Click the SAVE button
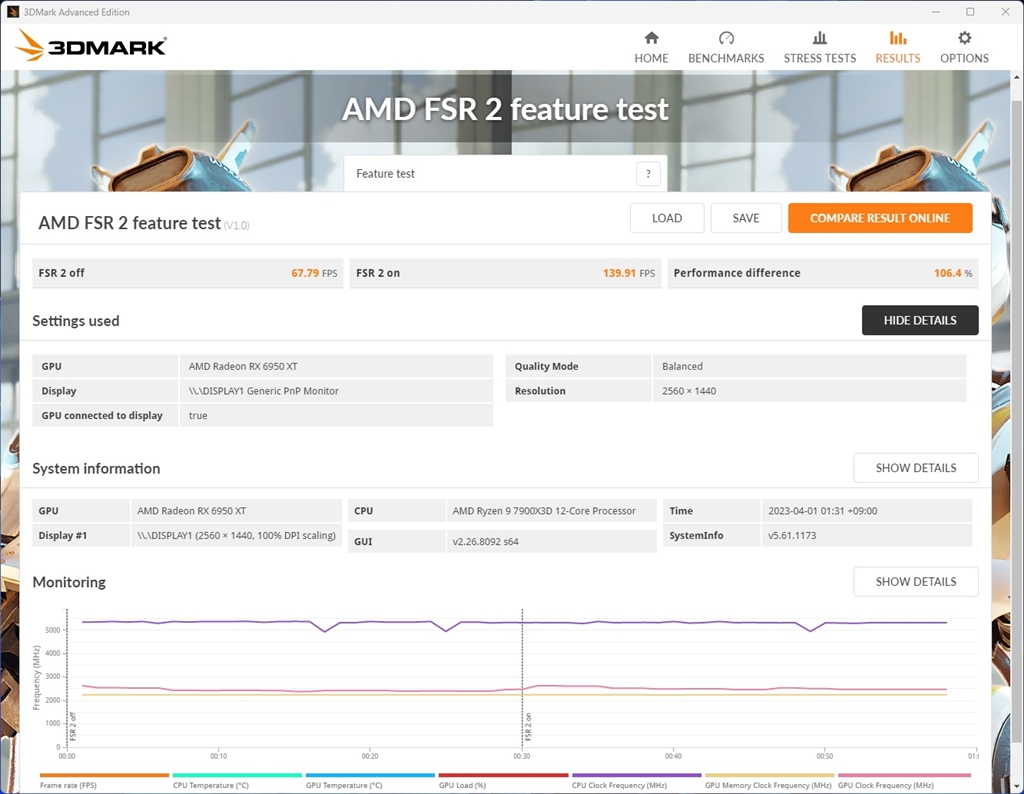The height and width of the screenshot is (794, 1024). [x=746, y=218]
